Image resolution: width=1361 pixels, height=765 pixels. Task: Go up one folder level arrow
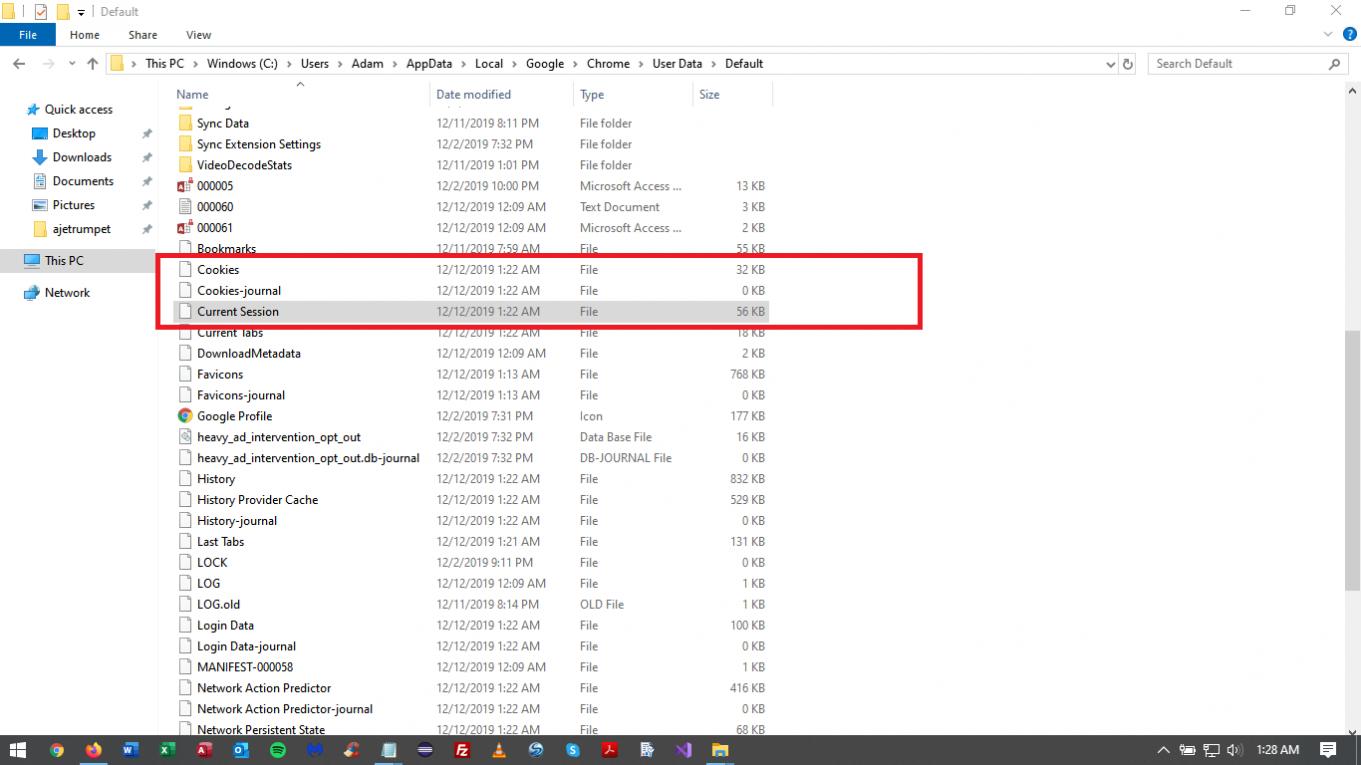(x=93, y=63)
